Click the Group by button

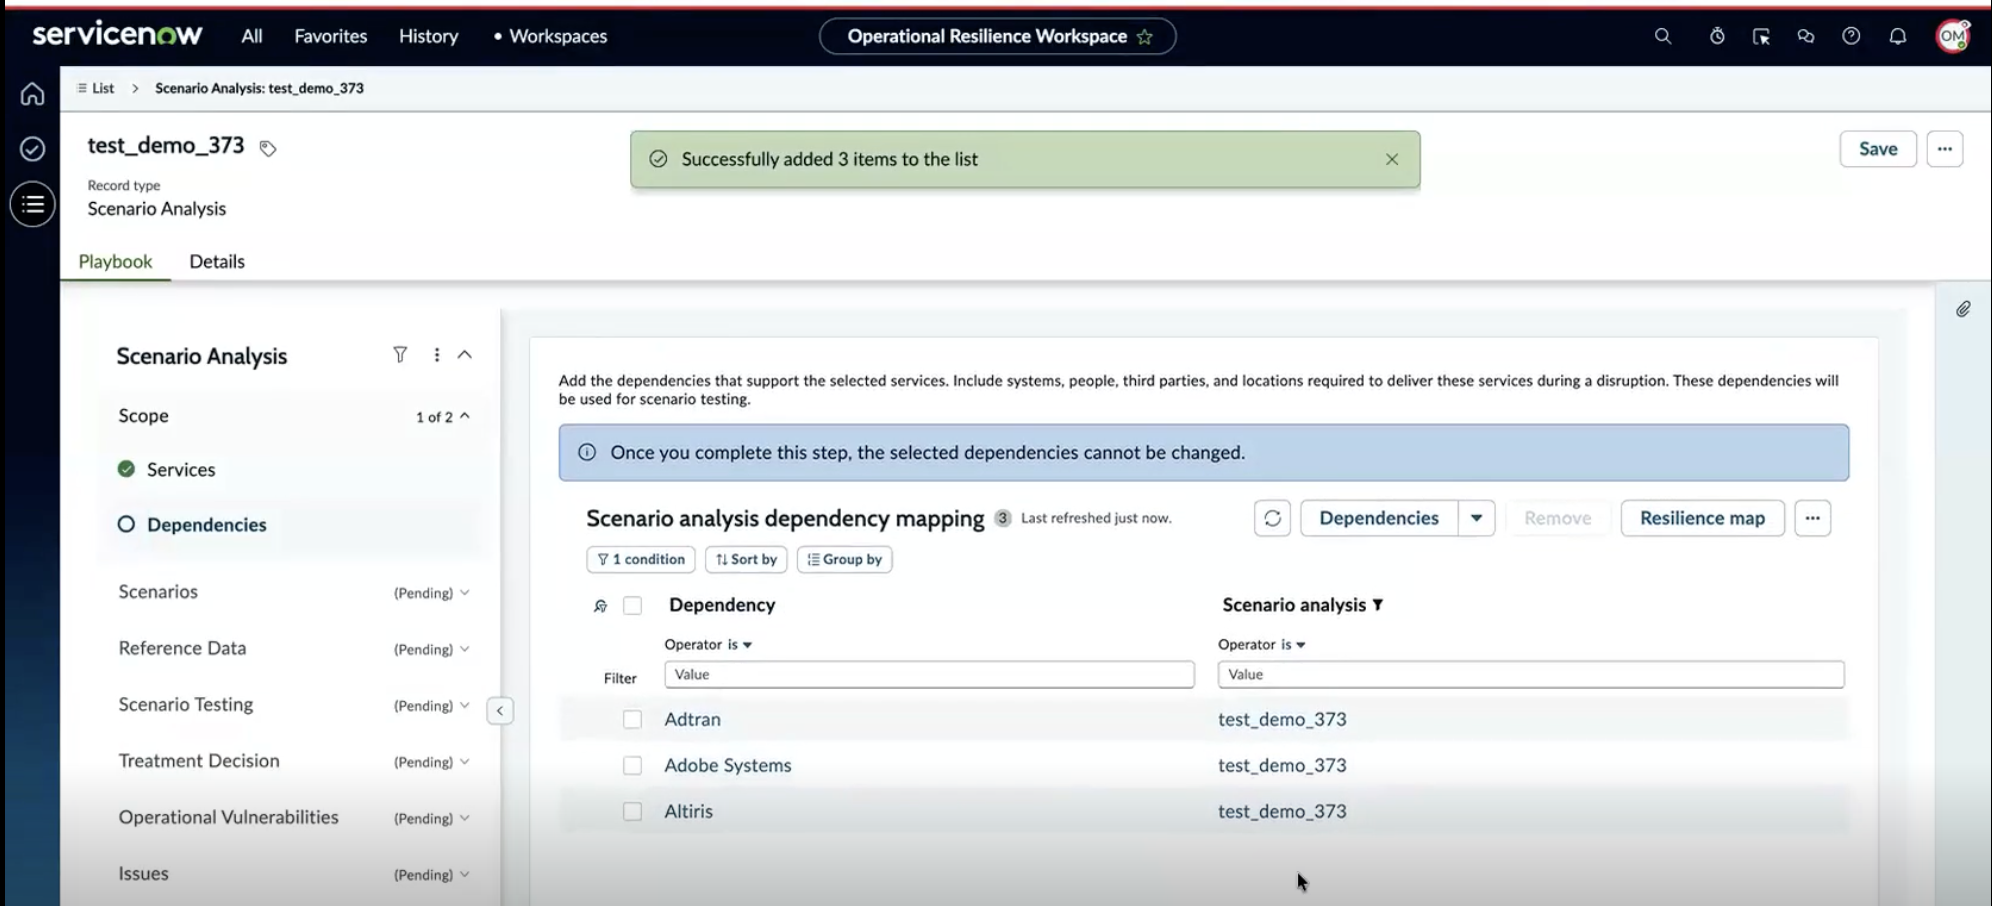[844, 559]
